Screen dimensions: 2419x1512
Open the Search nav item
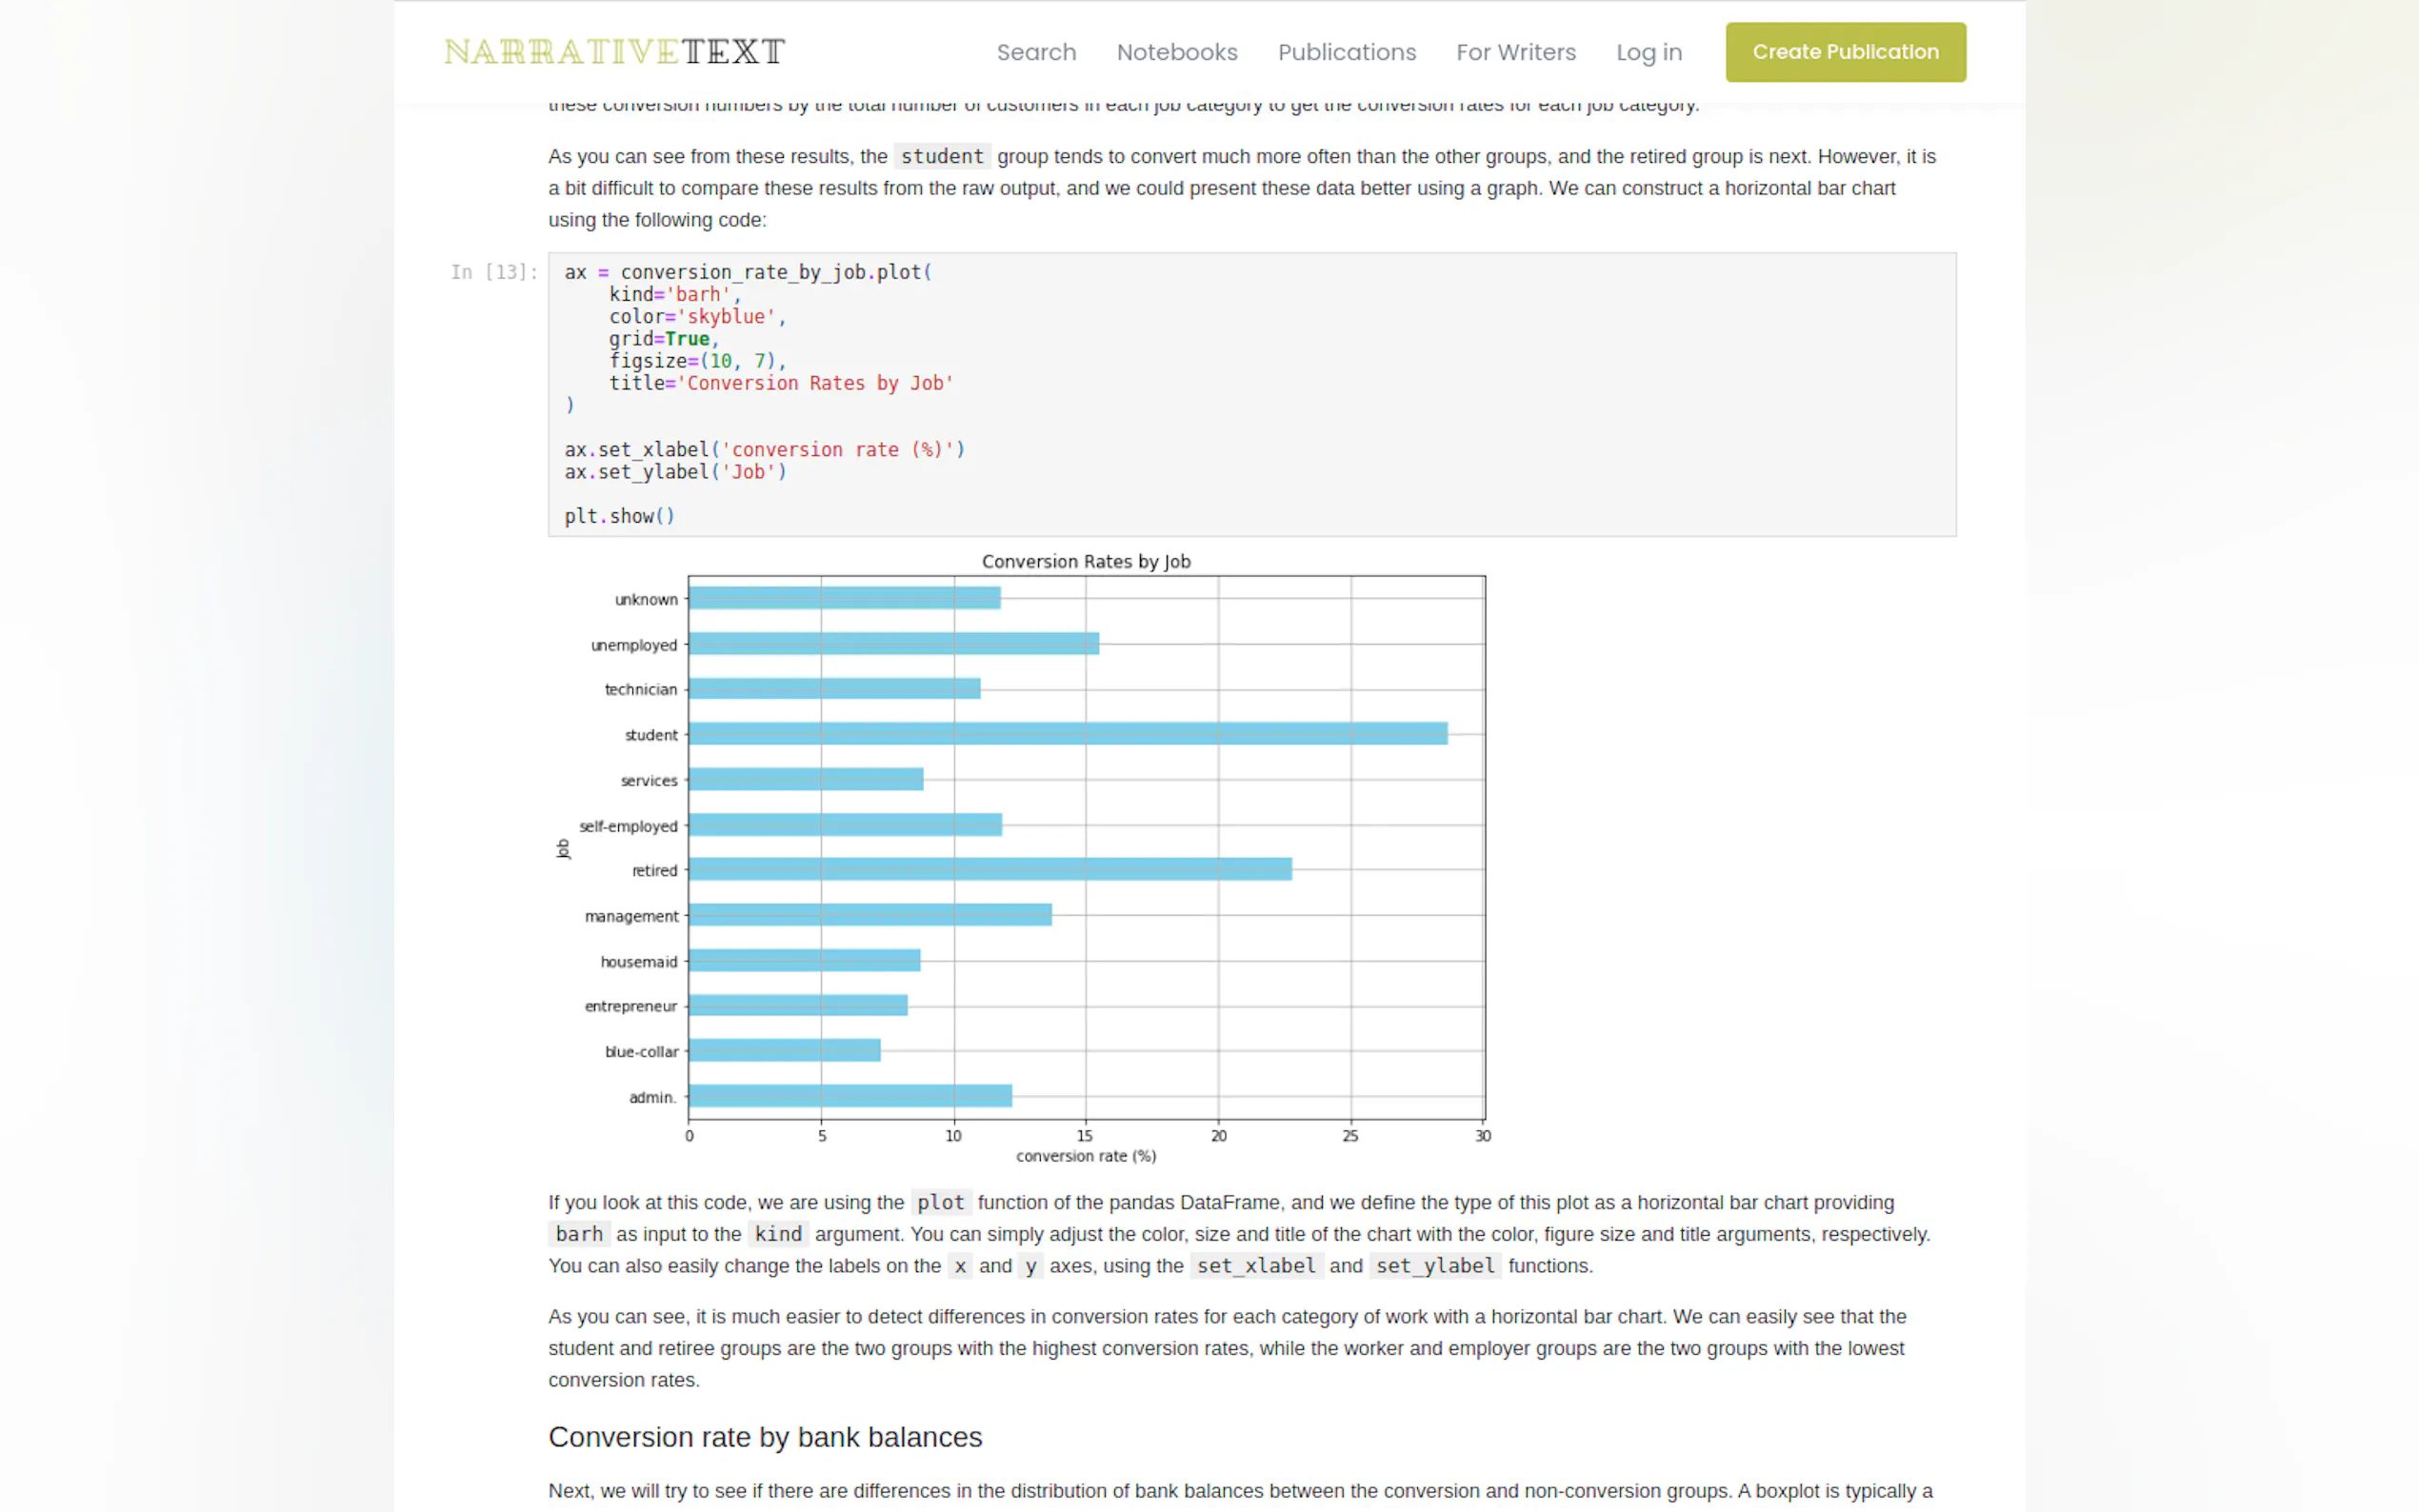click(1035, 52)
